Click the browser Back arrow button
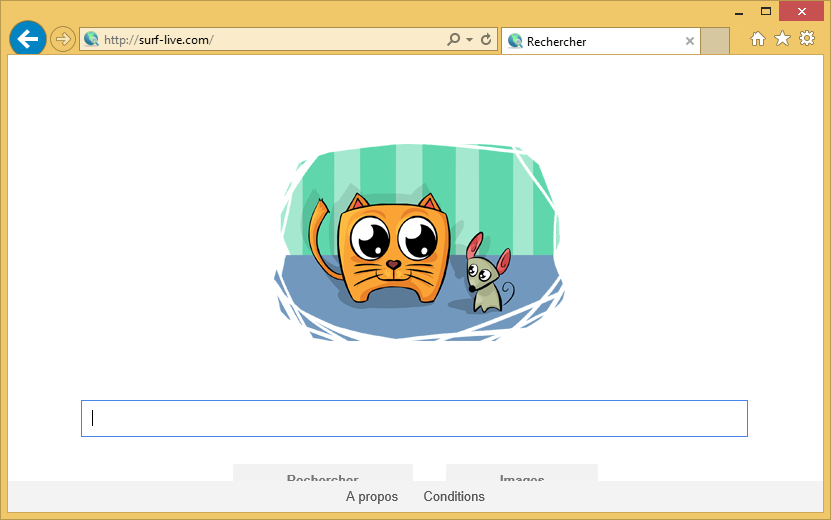831x520 pixels. click(x=27, y=39)
